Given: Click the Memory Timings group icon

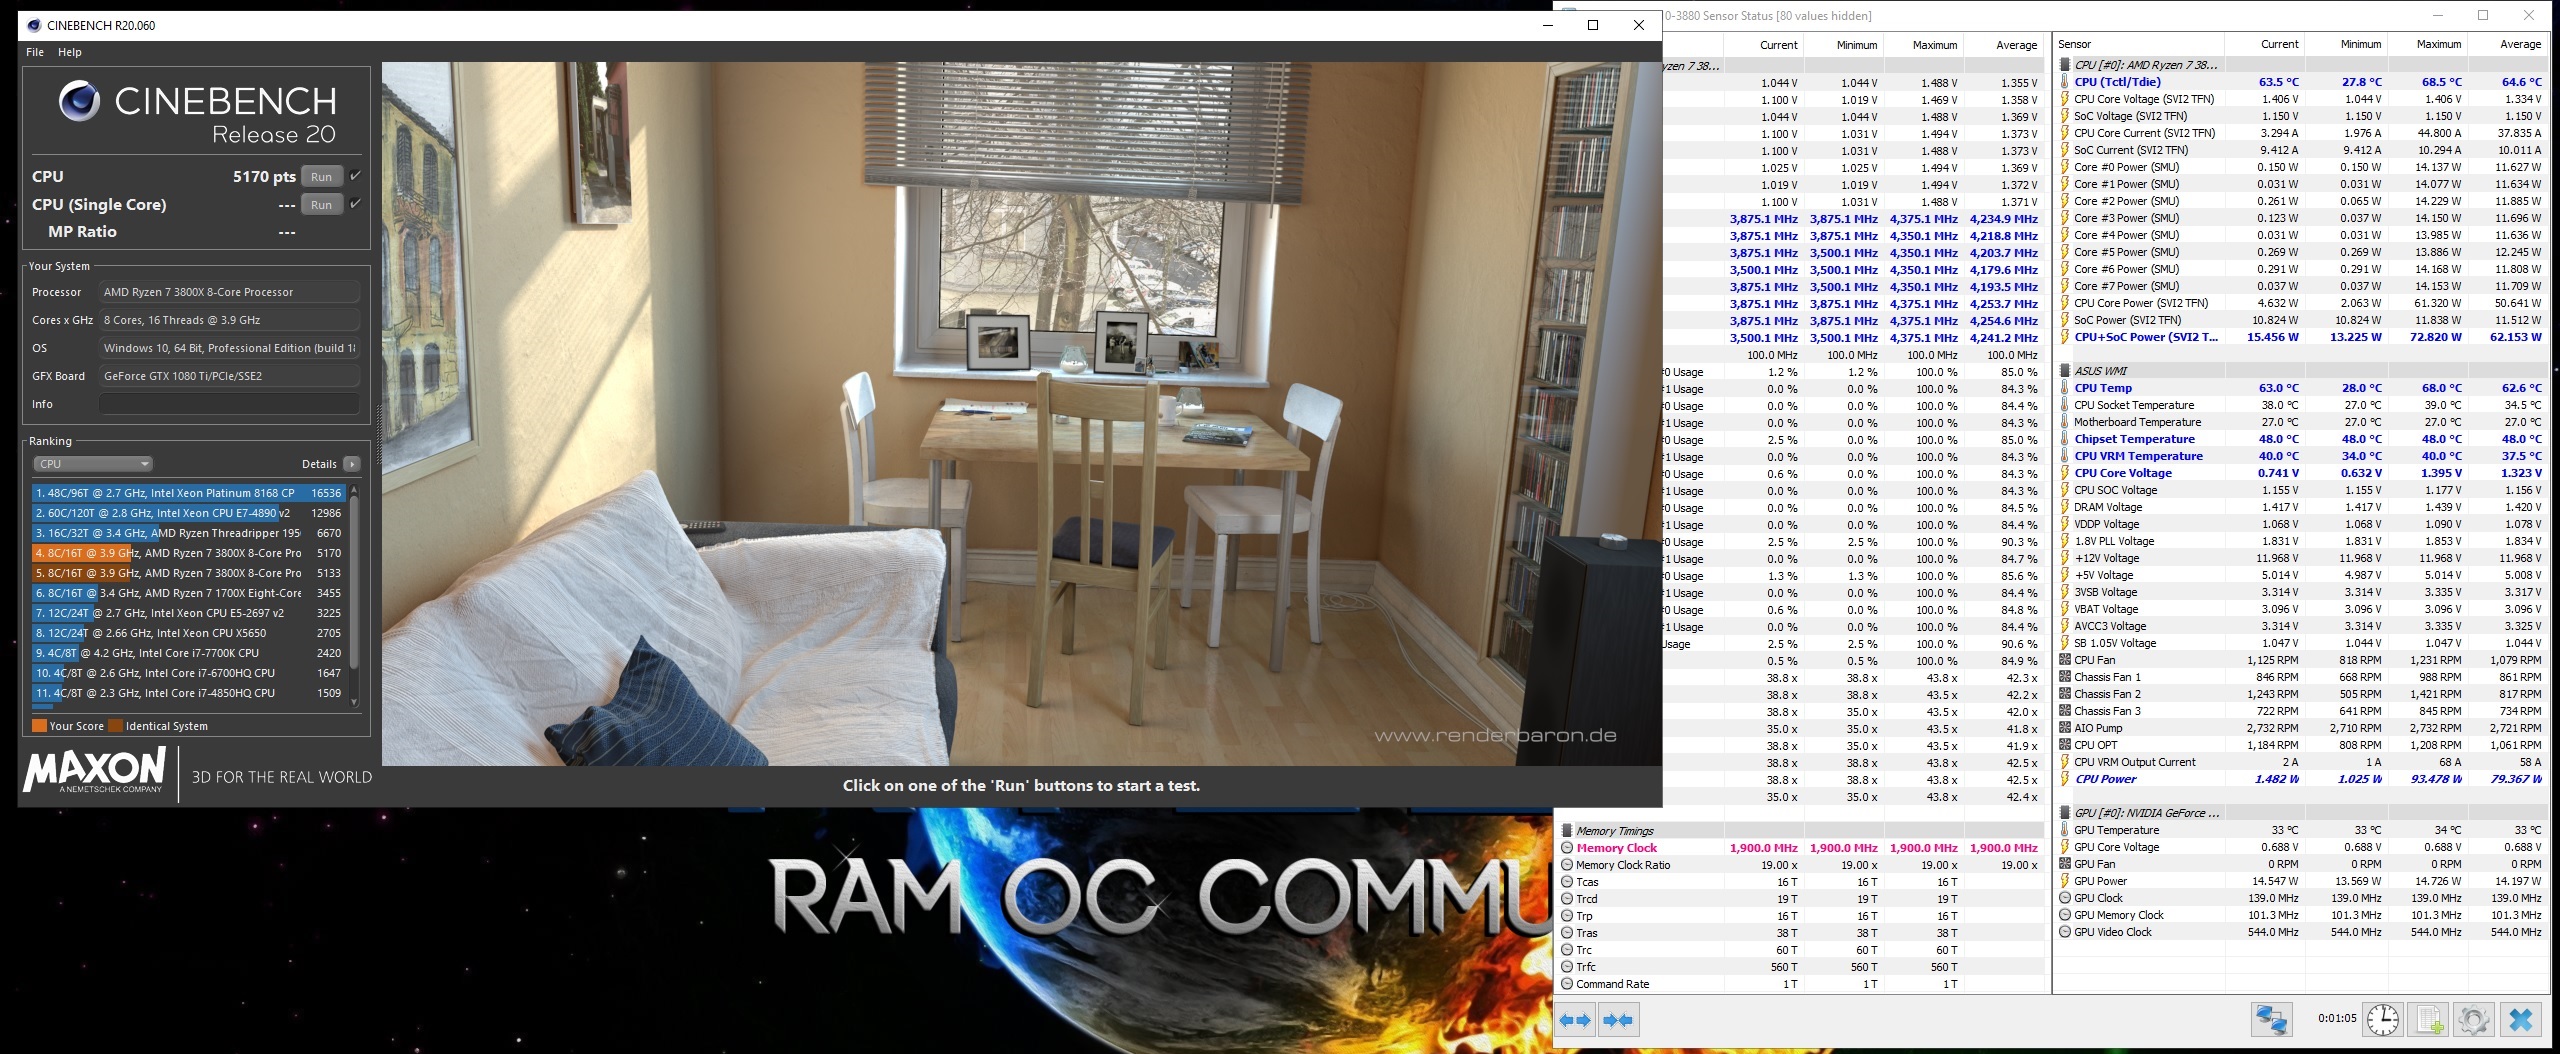Looking at the screenshot, I should tap(1567, 831).
